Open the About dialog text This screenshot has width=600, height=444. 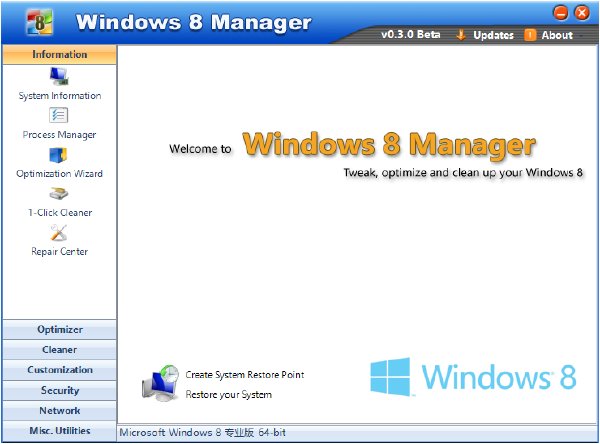[x=557, y=35]
